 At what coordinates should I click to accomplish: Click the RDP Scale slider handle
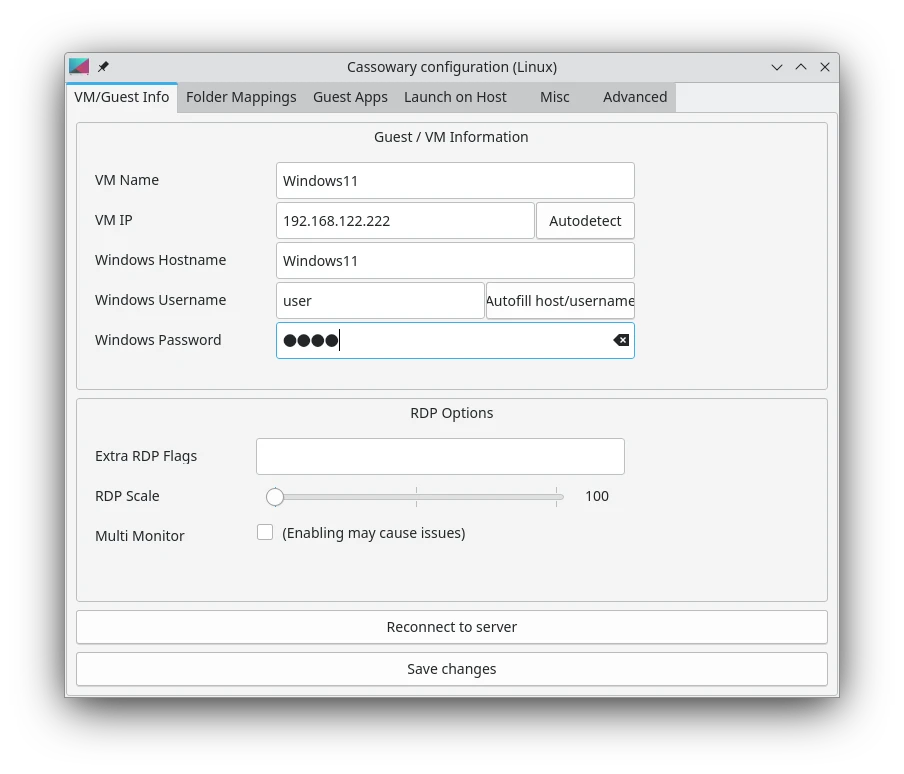coord(275,497)
